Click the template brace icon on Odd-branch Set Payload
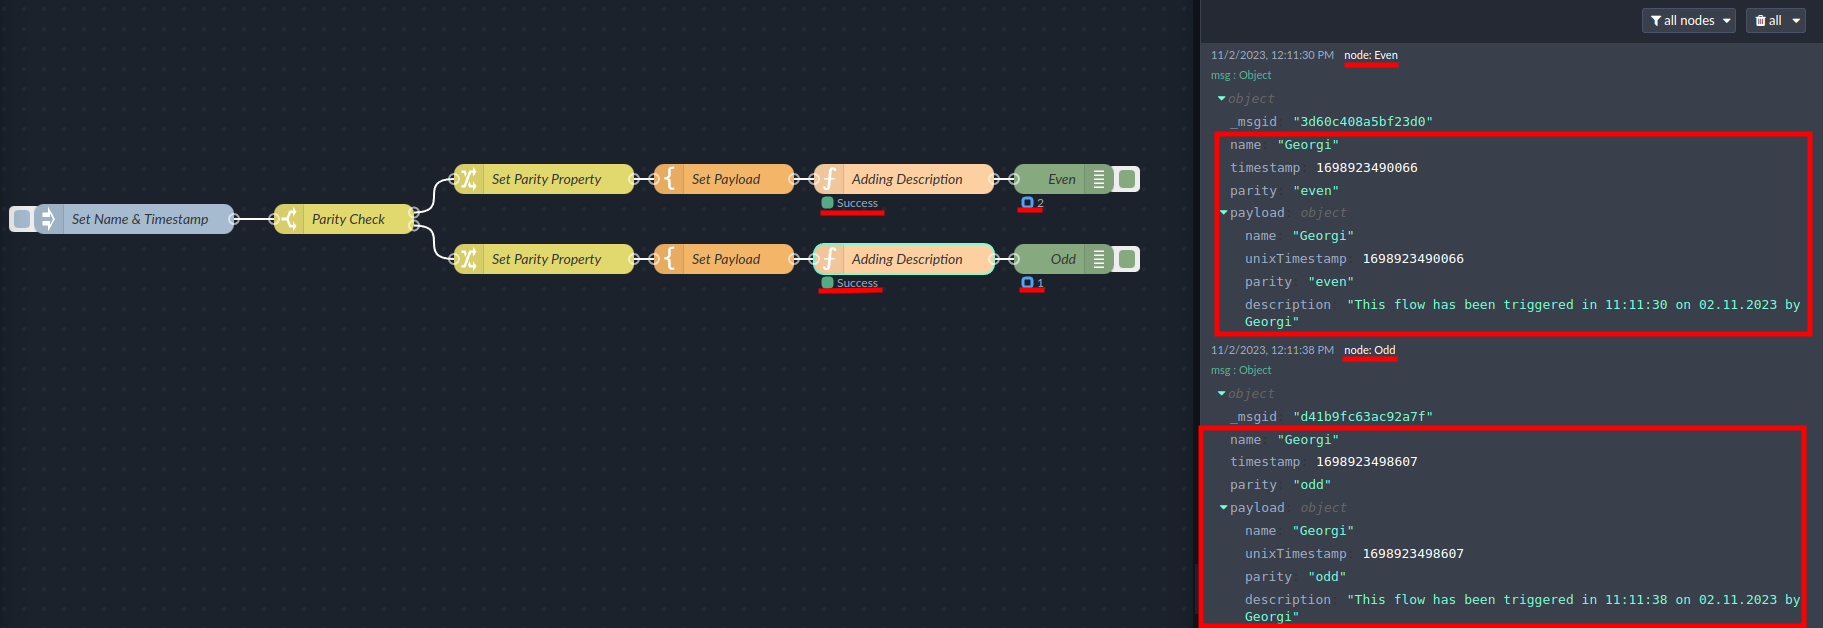This screenshot has width=1823, height=628. 669,259
